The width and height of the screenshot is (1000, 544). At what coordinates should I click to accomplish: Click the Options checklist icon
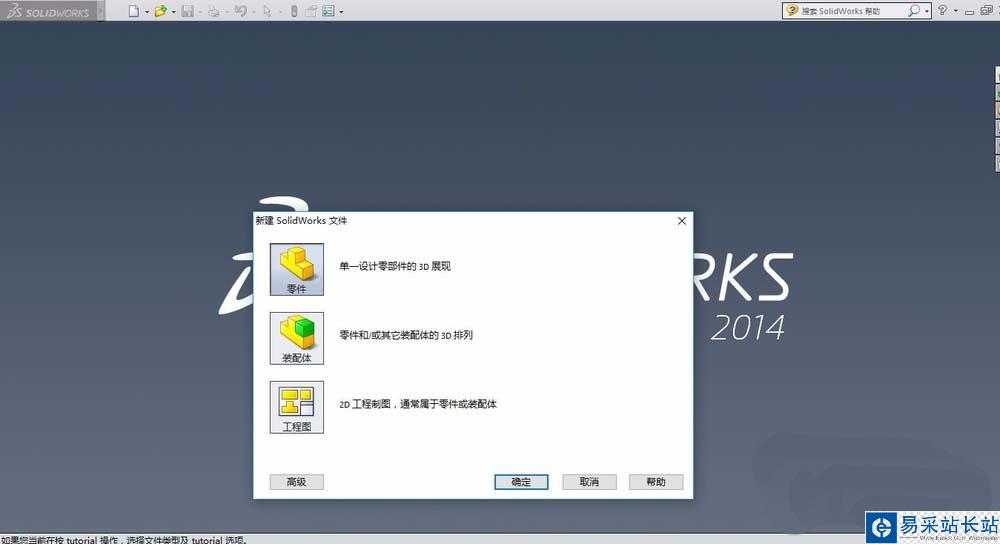click(x=328, y=11)
